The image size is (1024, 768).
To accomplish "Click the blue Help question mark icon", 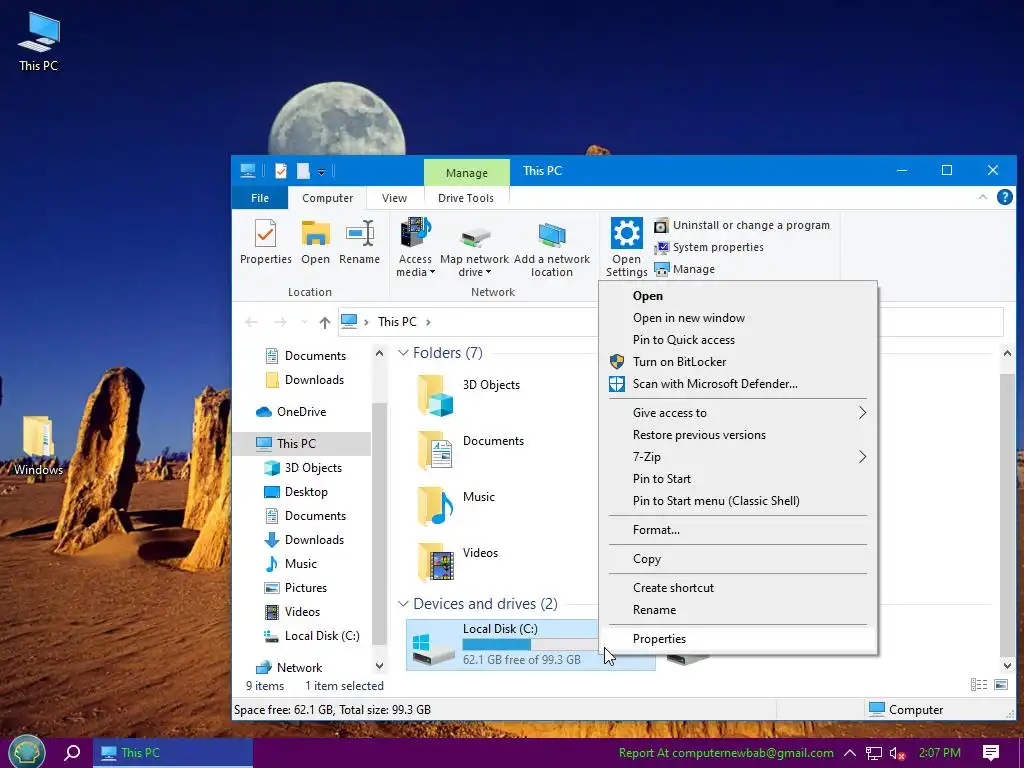I will [x=1004, y=197].
